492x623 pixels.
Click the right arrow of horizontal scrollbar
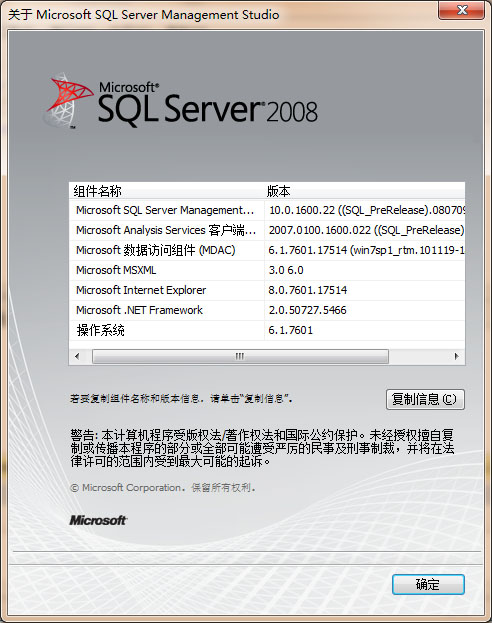[x=457, y=356]
